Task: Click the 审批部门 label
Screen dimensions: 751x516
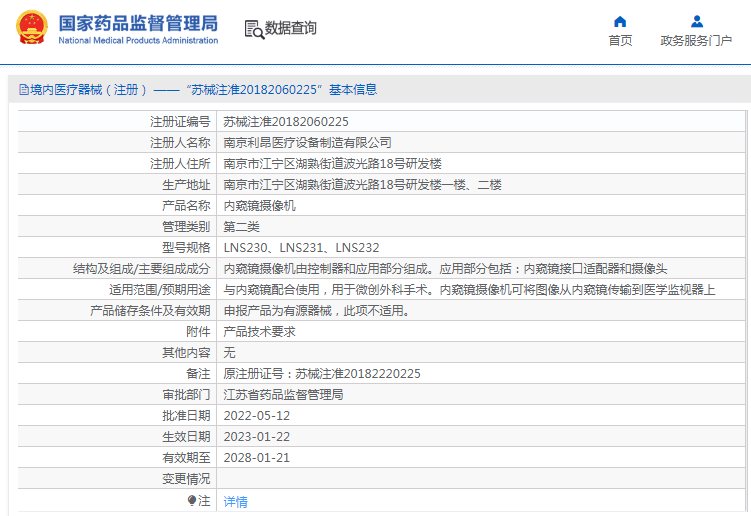Action: (x=186, y=395)
